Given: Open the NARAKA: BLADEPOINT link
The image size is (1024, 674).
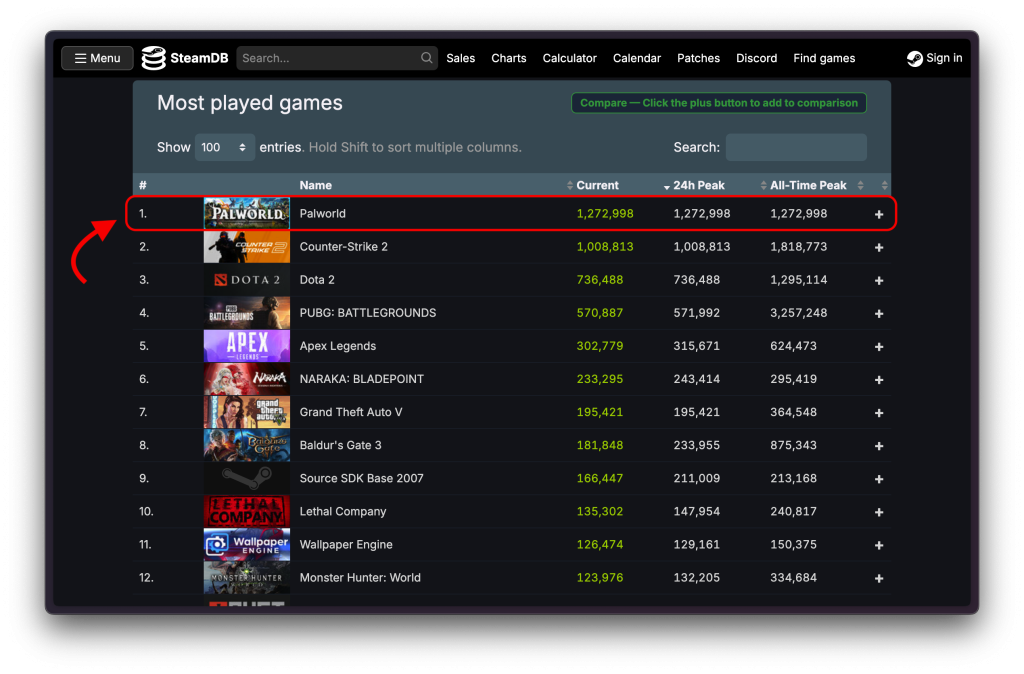Looking at the screenshot, I should 361,379.
